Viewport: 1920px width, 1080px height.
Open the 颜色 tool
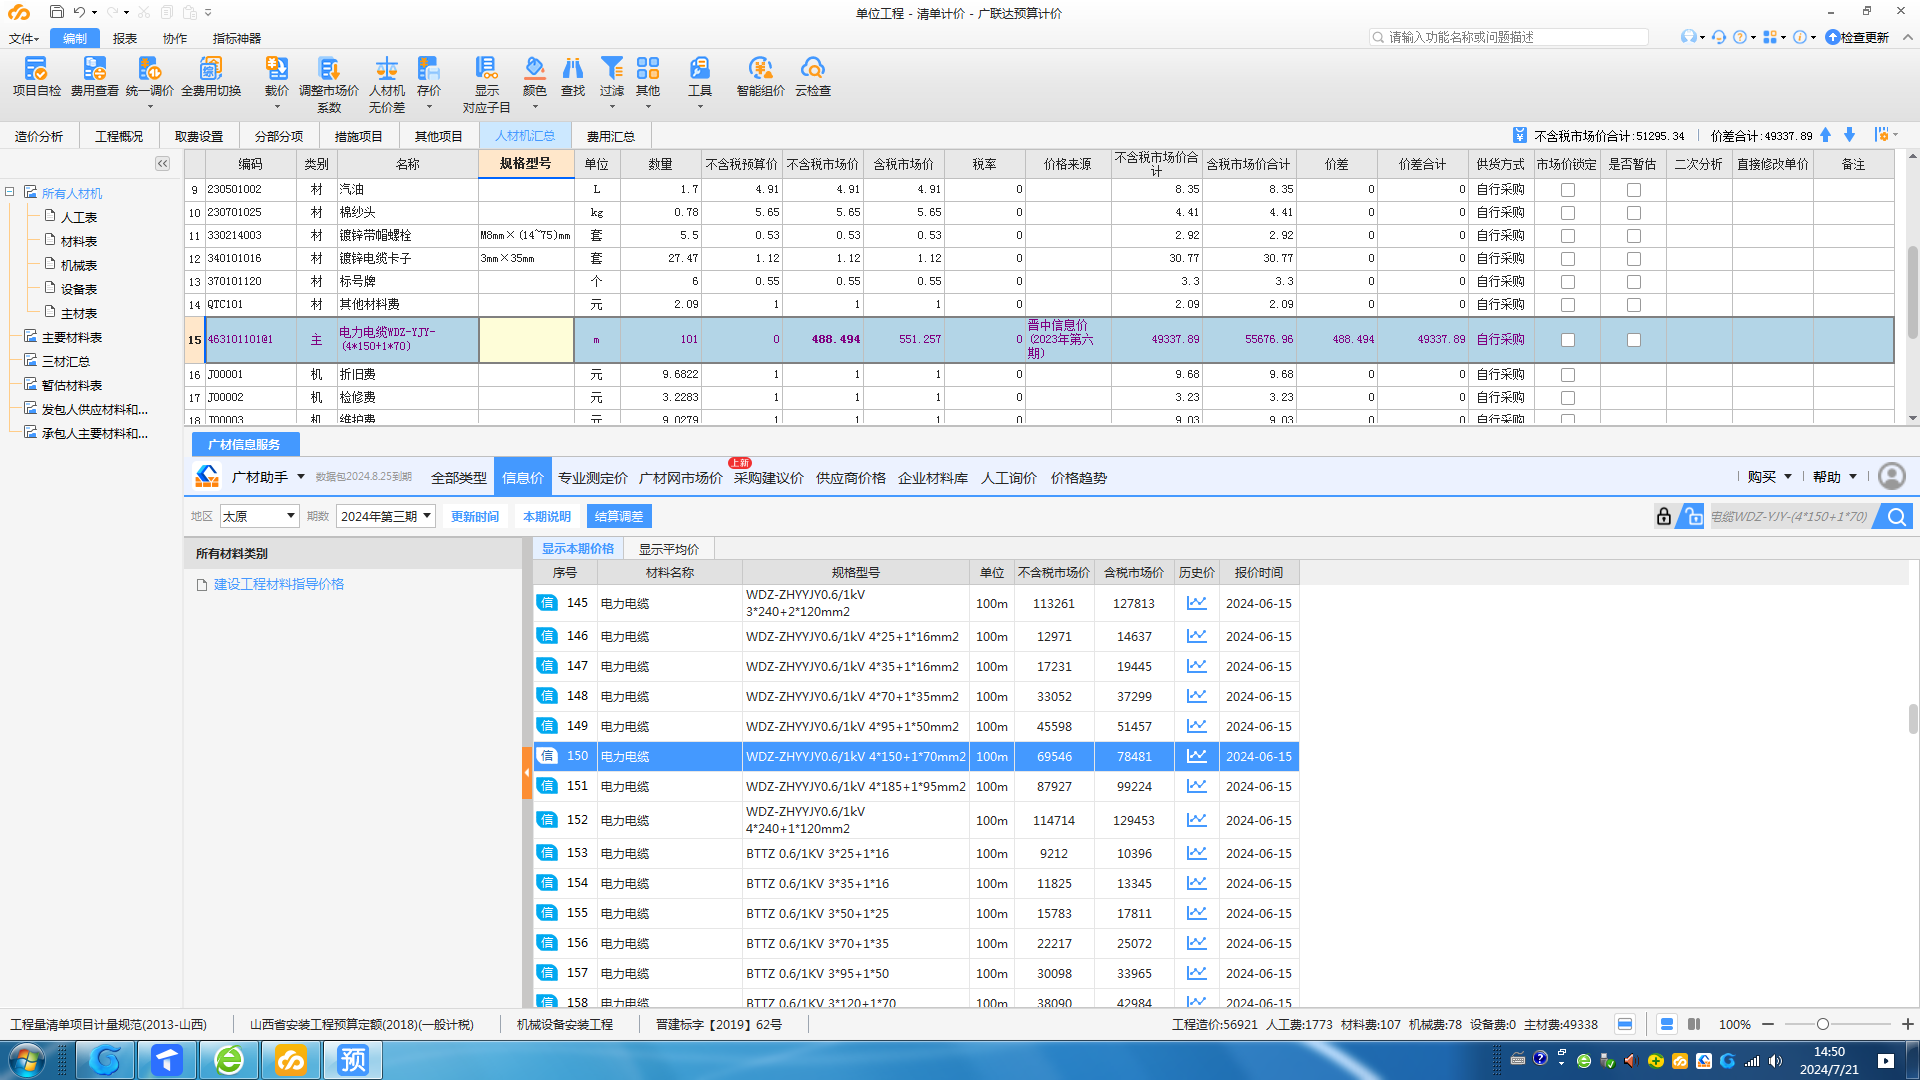click(x=534, y=76)
